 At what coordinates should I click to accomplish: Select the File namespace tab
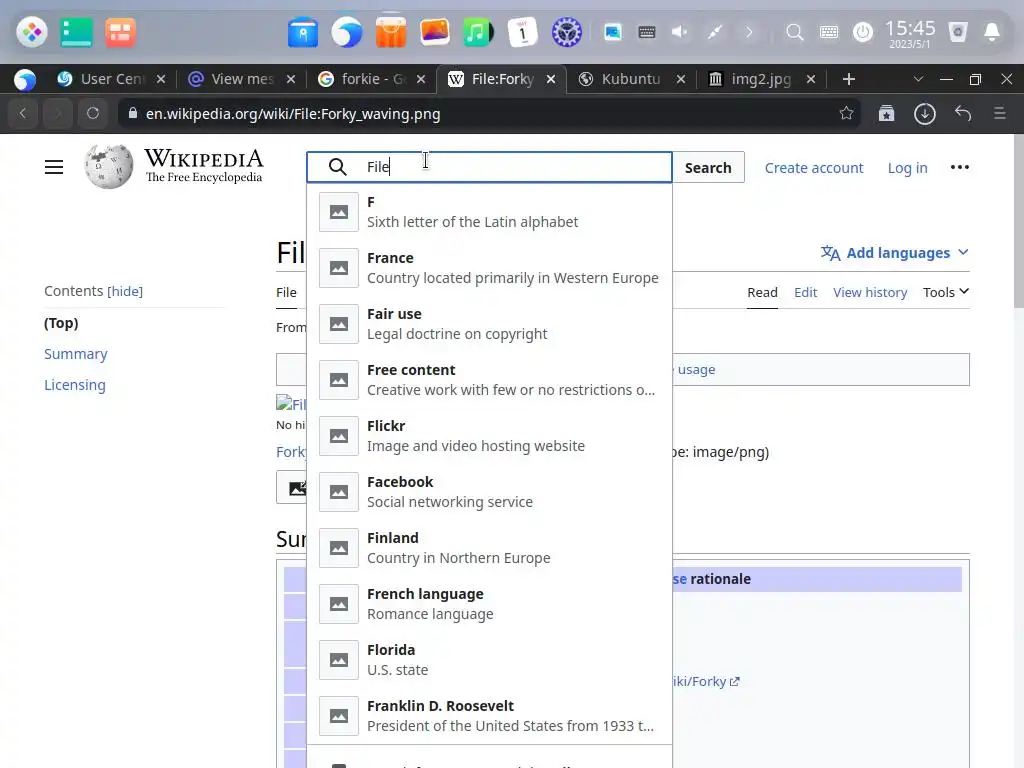[x=286, y=293]
